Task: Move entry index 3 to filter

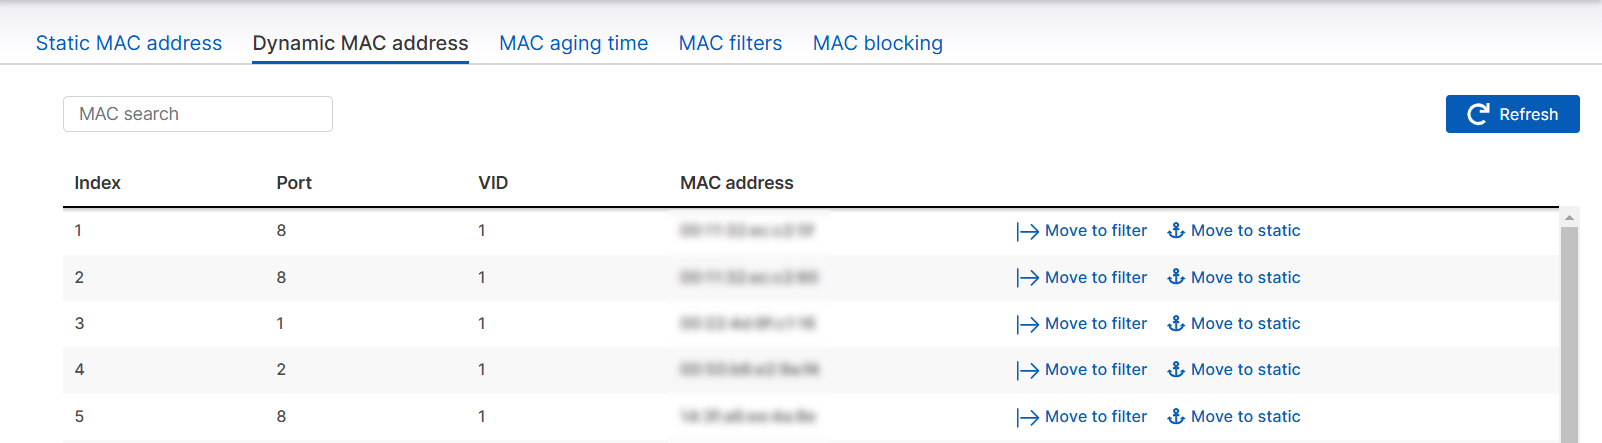Action: coord(1095,324)
